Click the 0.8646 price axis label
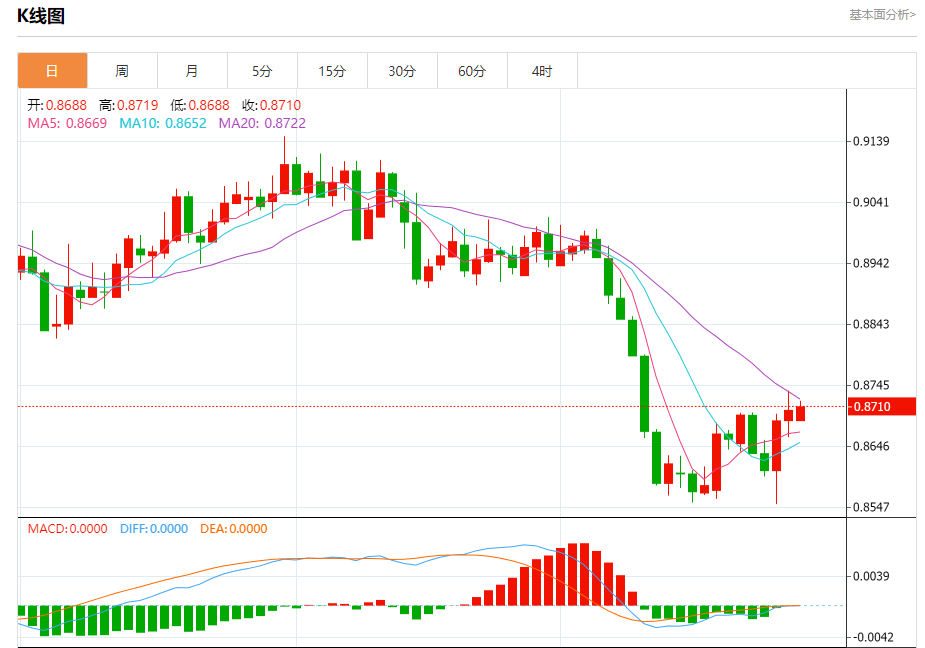 pos(871,446)
